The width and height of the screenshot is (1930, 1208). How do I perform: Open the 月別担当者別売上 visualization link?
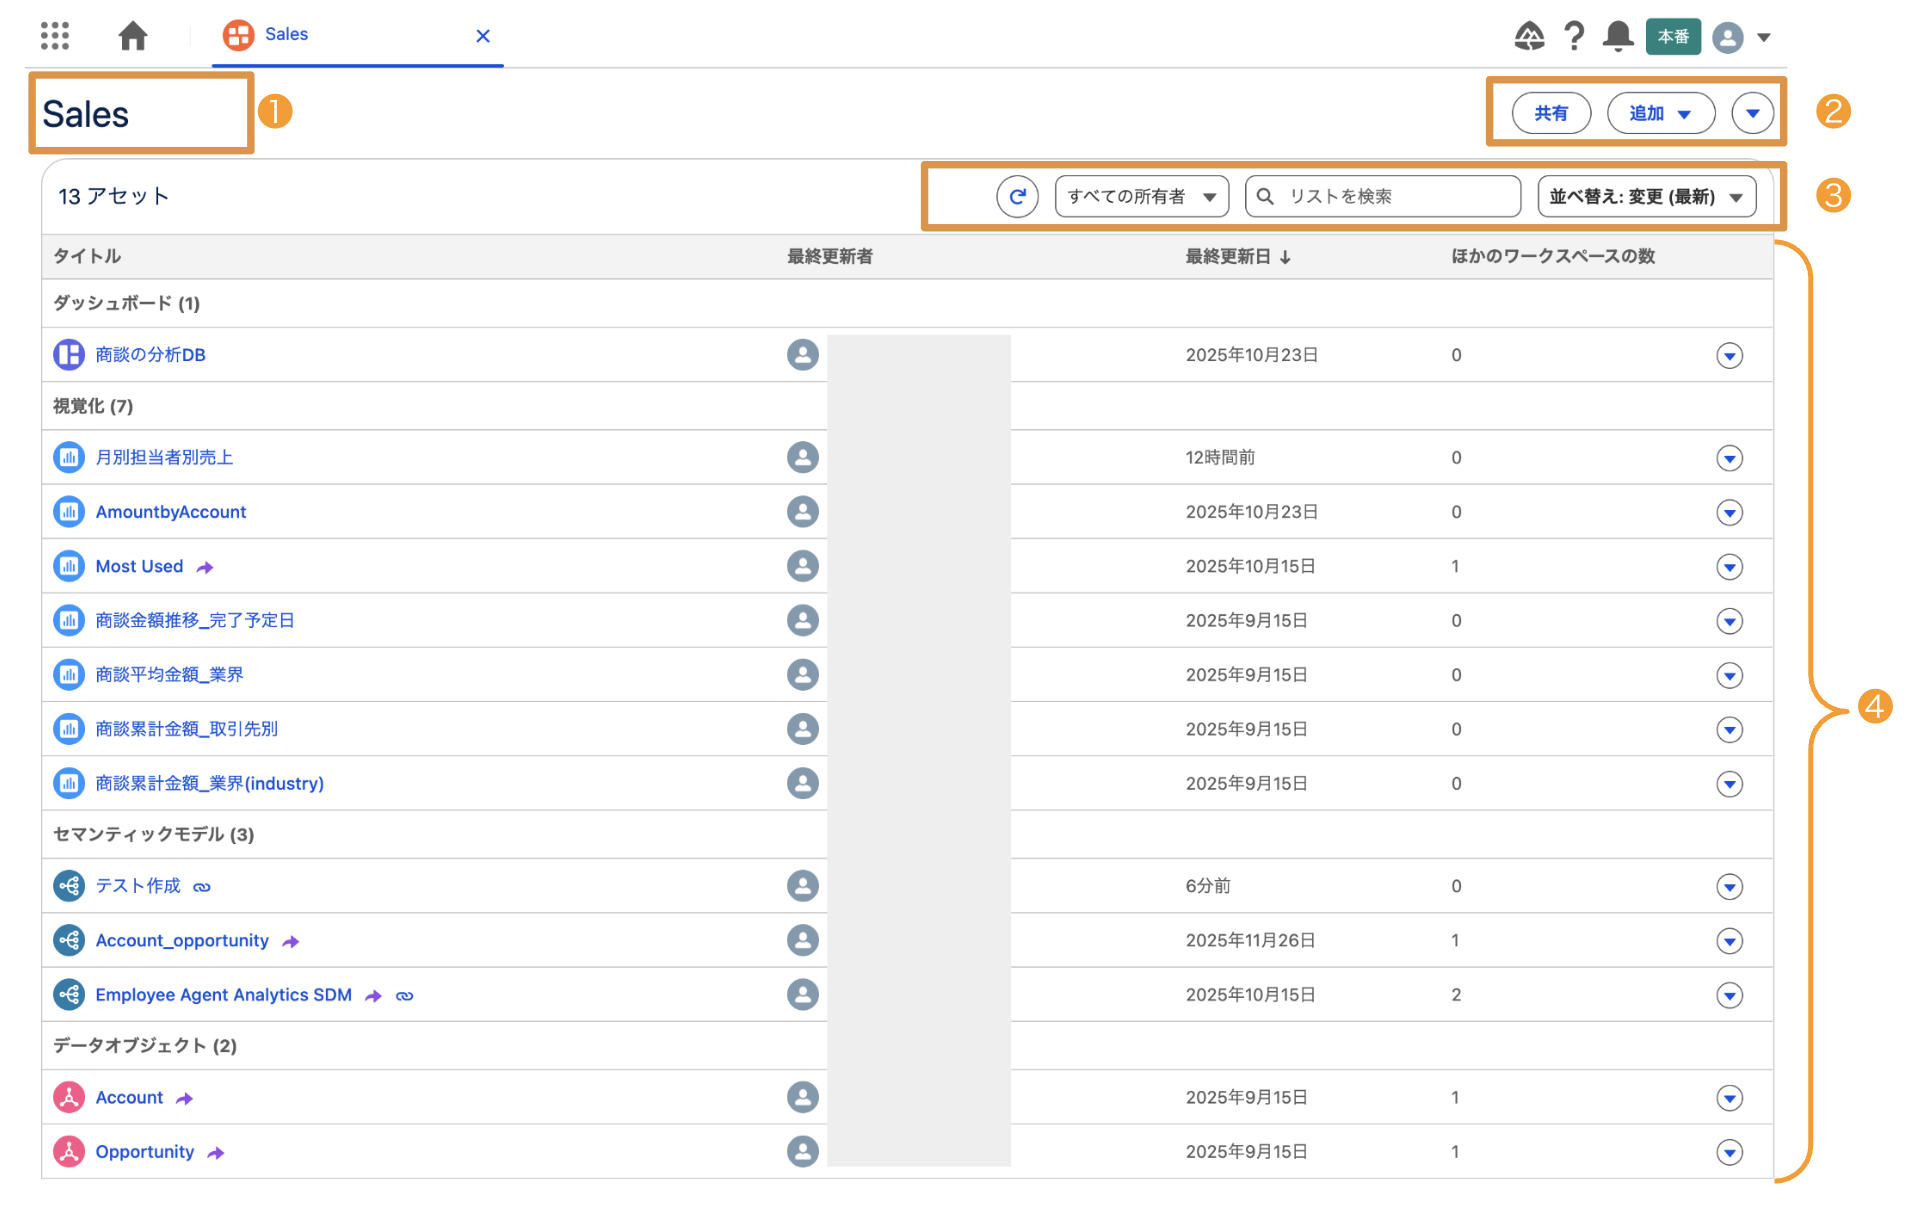[x=165, y=459]
